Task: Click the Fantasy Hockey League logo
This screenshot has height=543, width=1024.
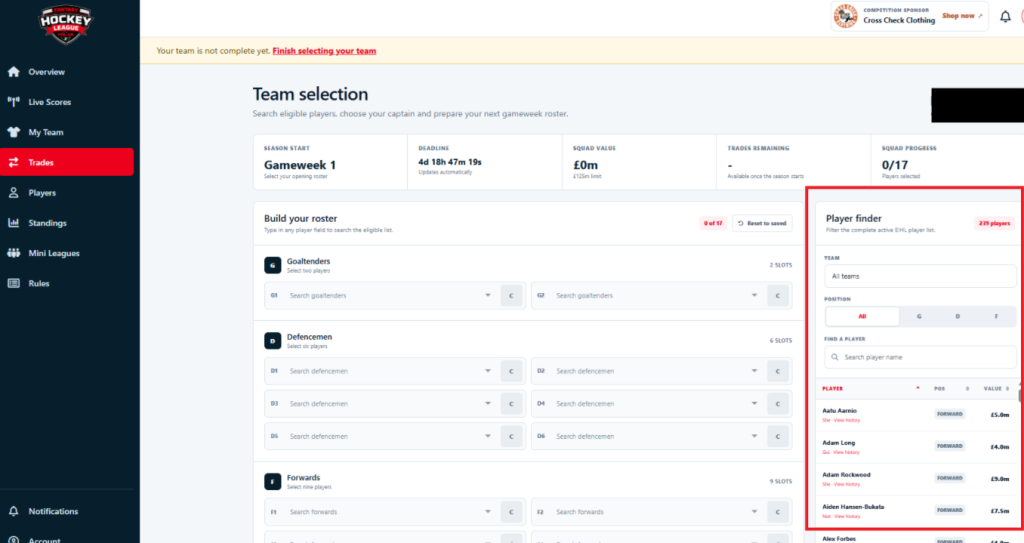Action: click(x=65, y=24)
